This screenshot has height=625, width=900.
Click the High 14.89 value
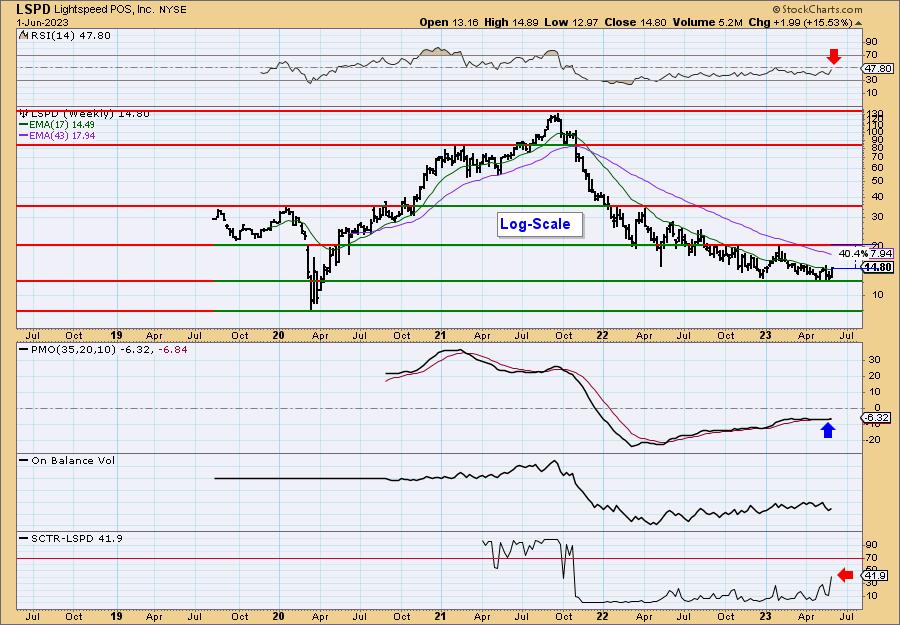pyautogui.click(x=511, y=22)
